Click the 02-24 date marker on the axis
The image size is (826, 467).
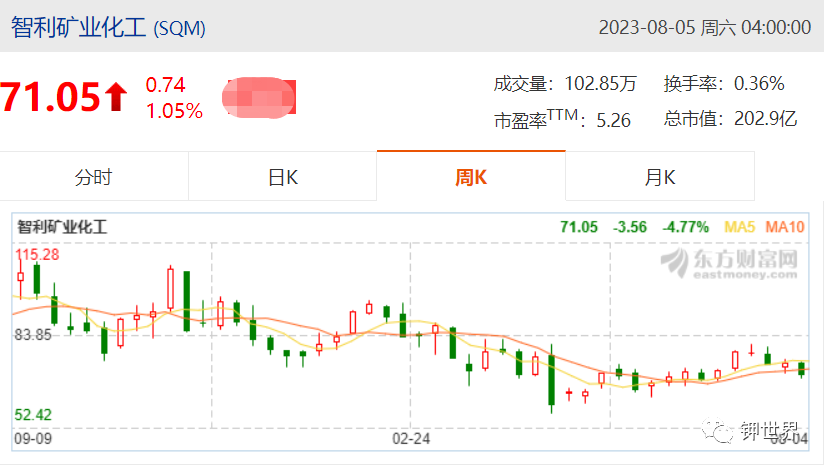pyautogui.click(x=411, y=439)
